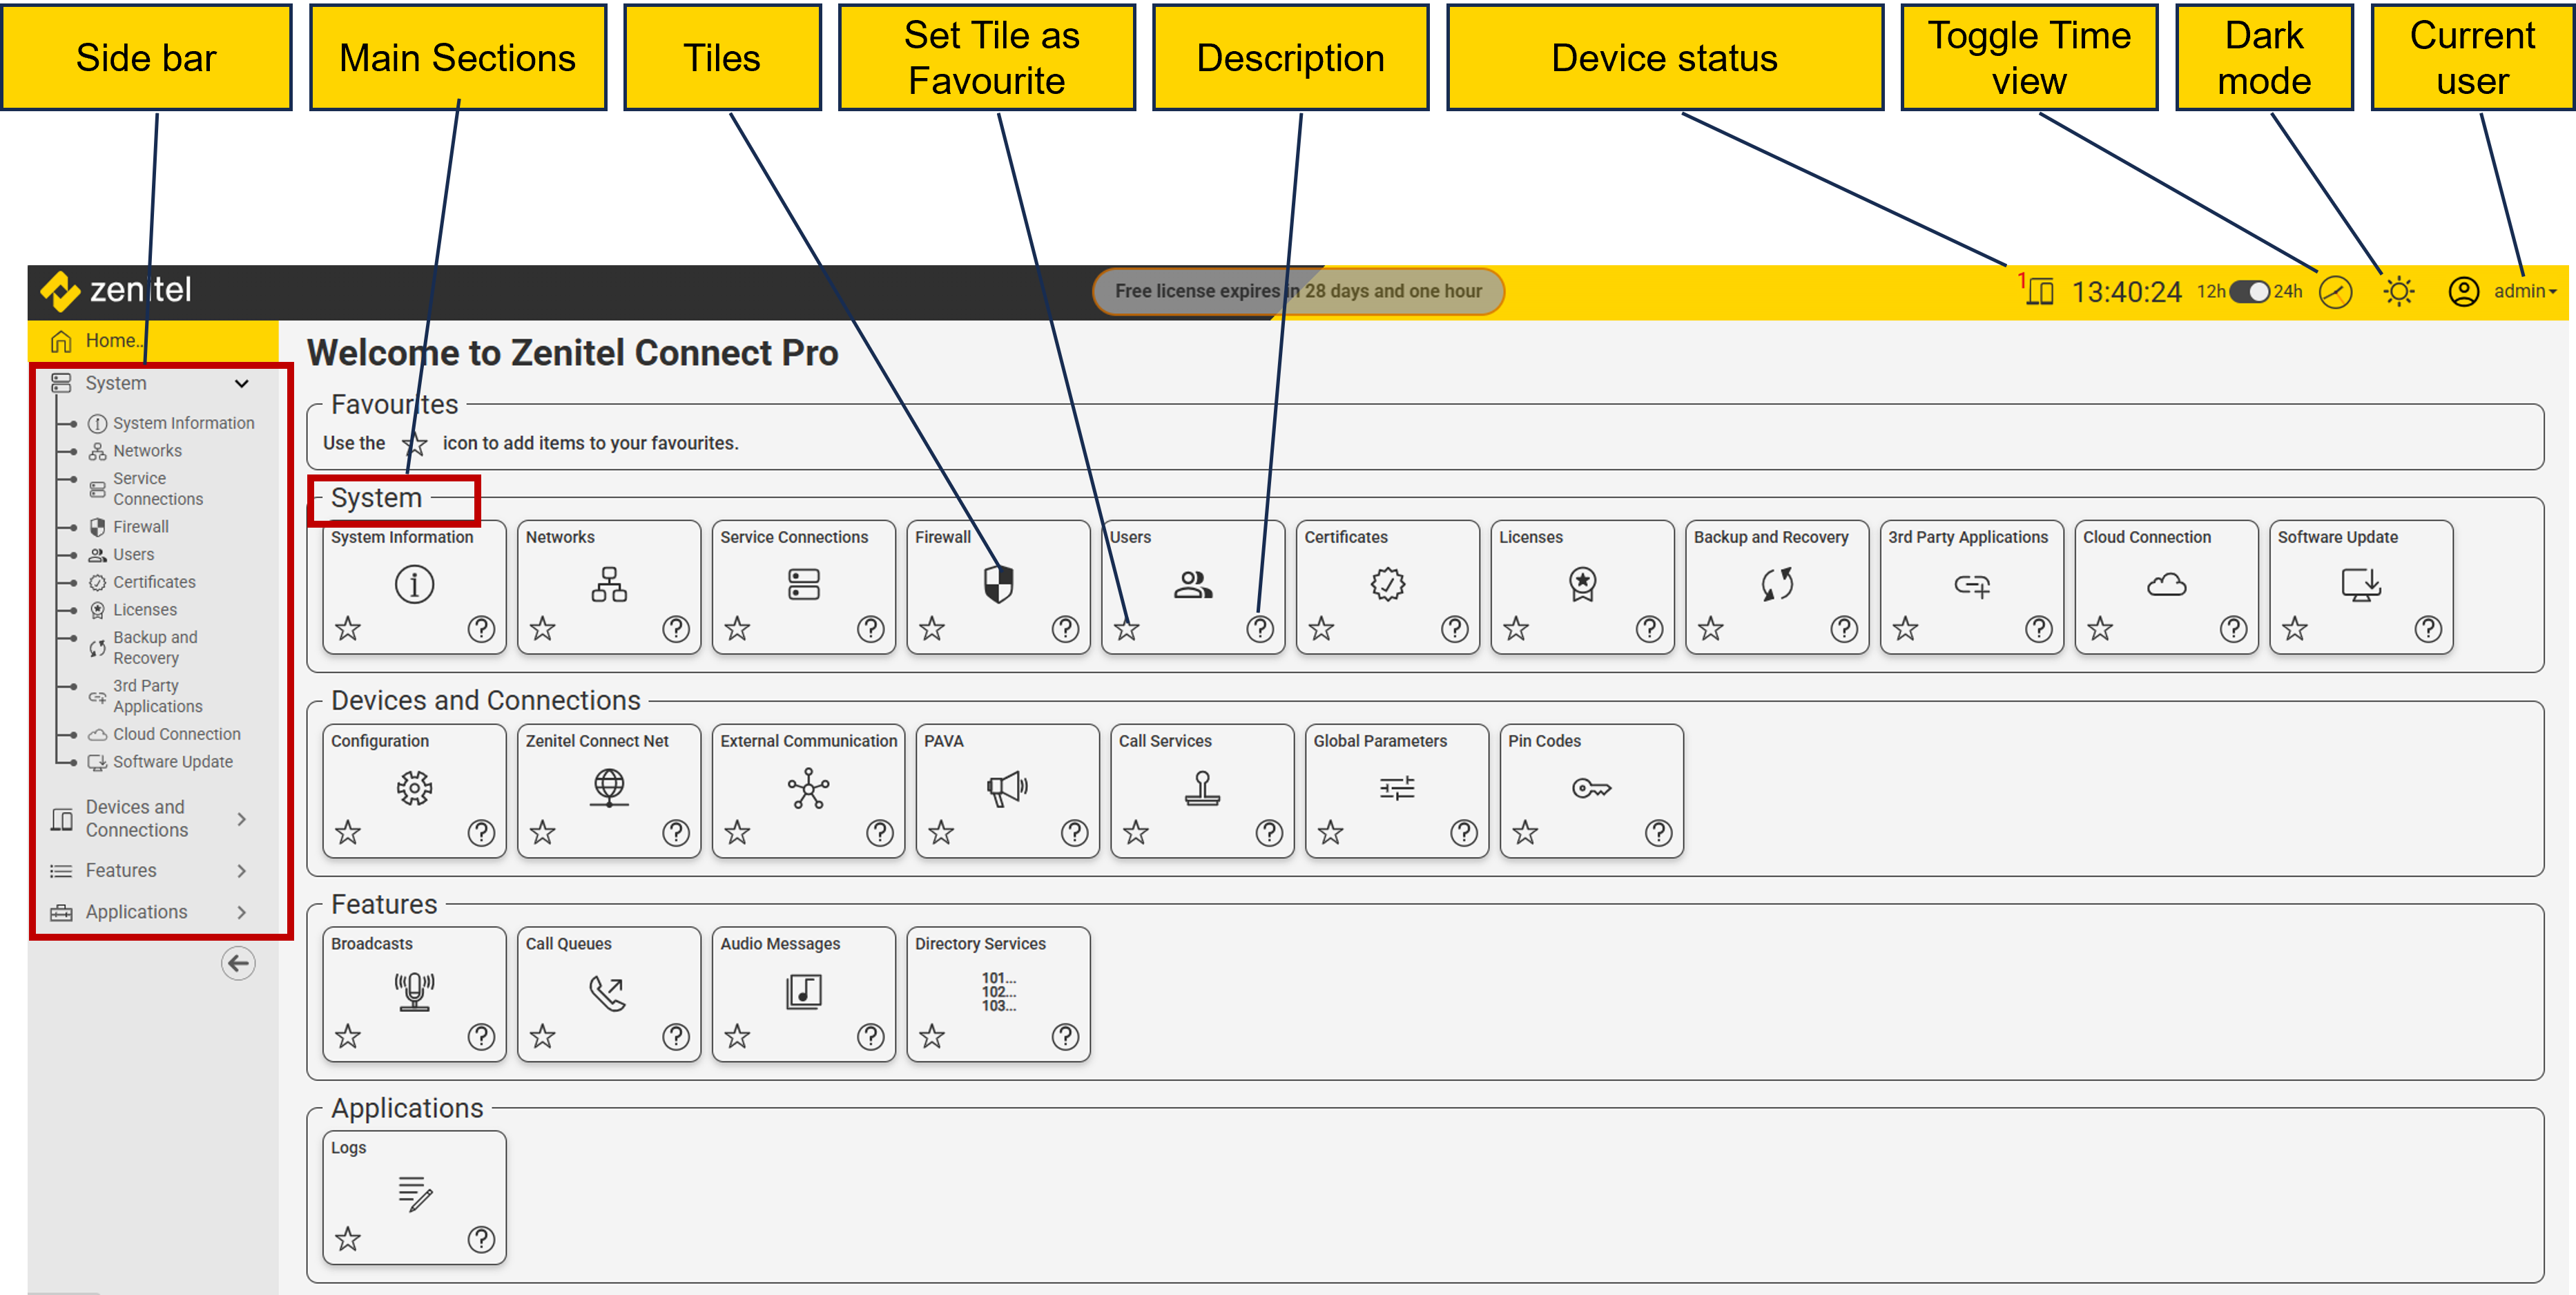Open the Broadcasts microphone tile

pyautogui.click(x=414, y=990)
